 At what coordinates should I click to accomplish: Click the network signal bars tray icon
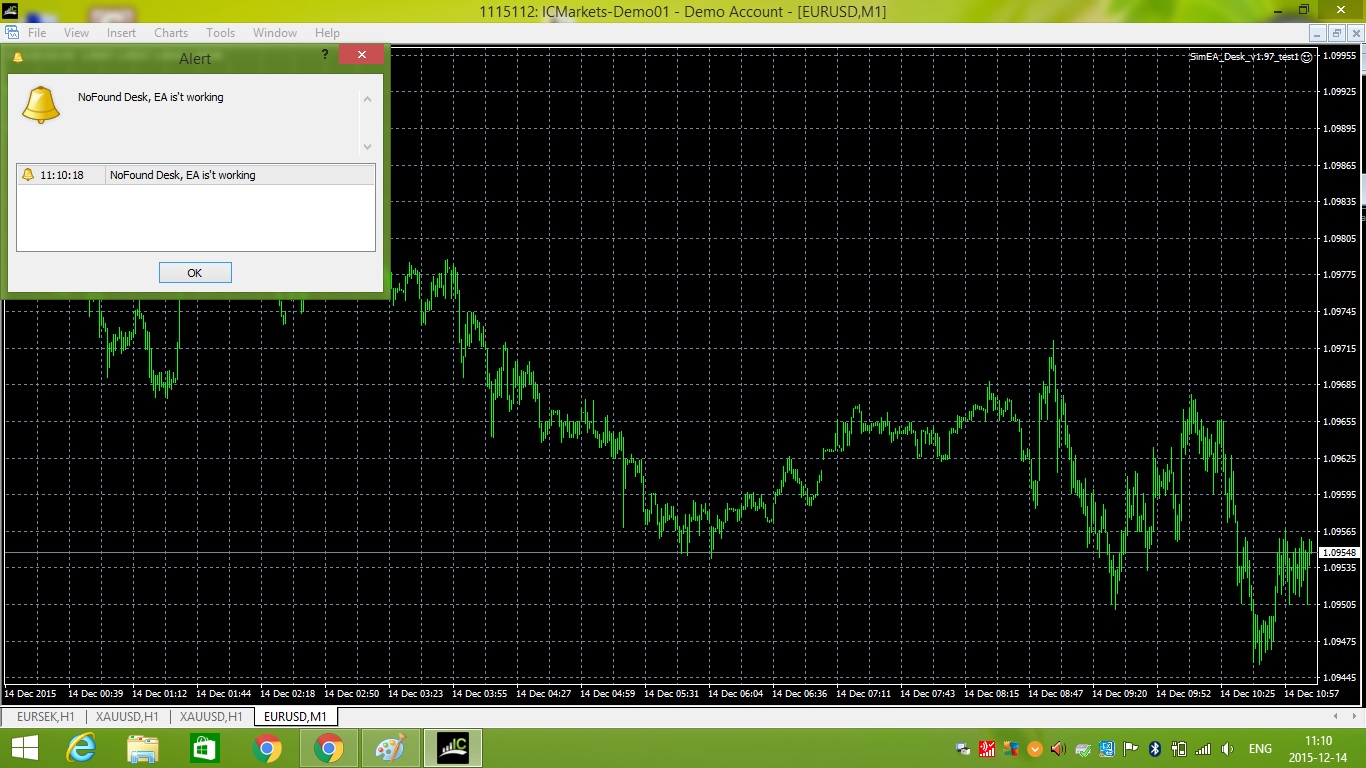pyautogui.click(x=1203, y=748)
